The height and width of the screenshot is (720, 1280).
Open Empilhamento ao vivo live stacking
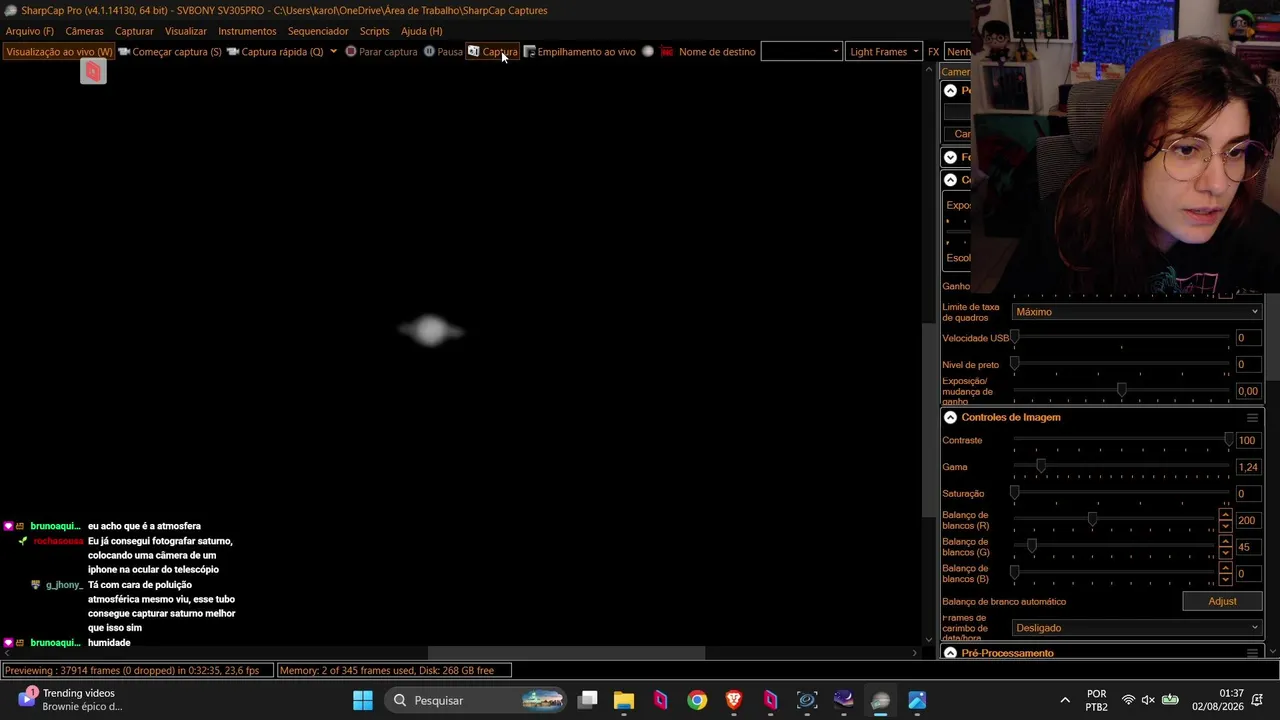pos(580,52)
